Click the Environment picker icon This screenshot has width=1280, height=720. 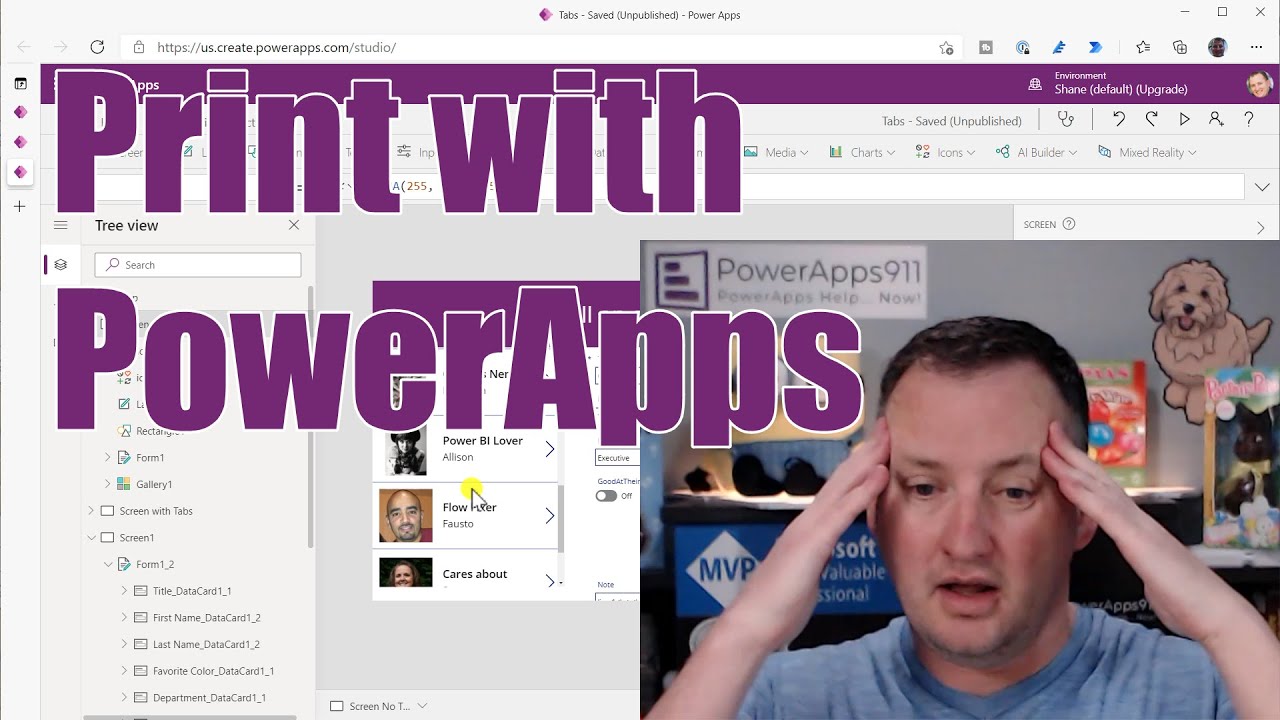(1035, 84)
